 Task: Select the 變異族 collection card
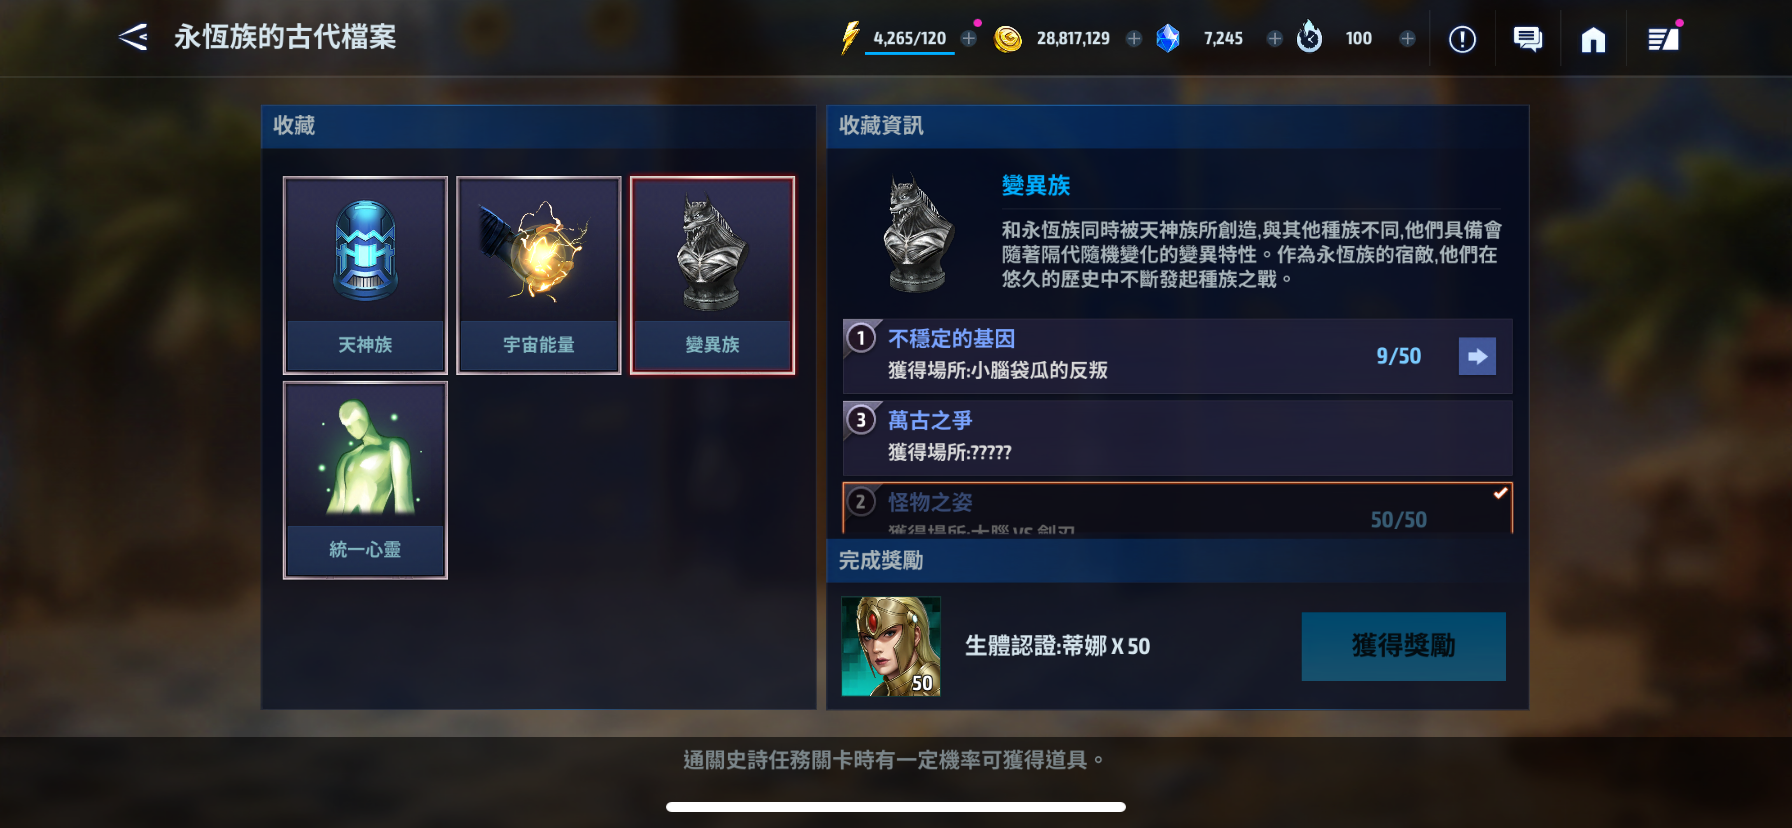(712, 275)
